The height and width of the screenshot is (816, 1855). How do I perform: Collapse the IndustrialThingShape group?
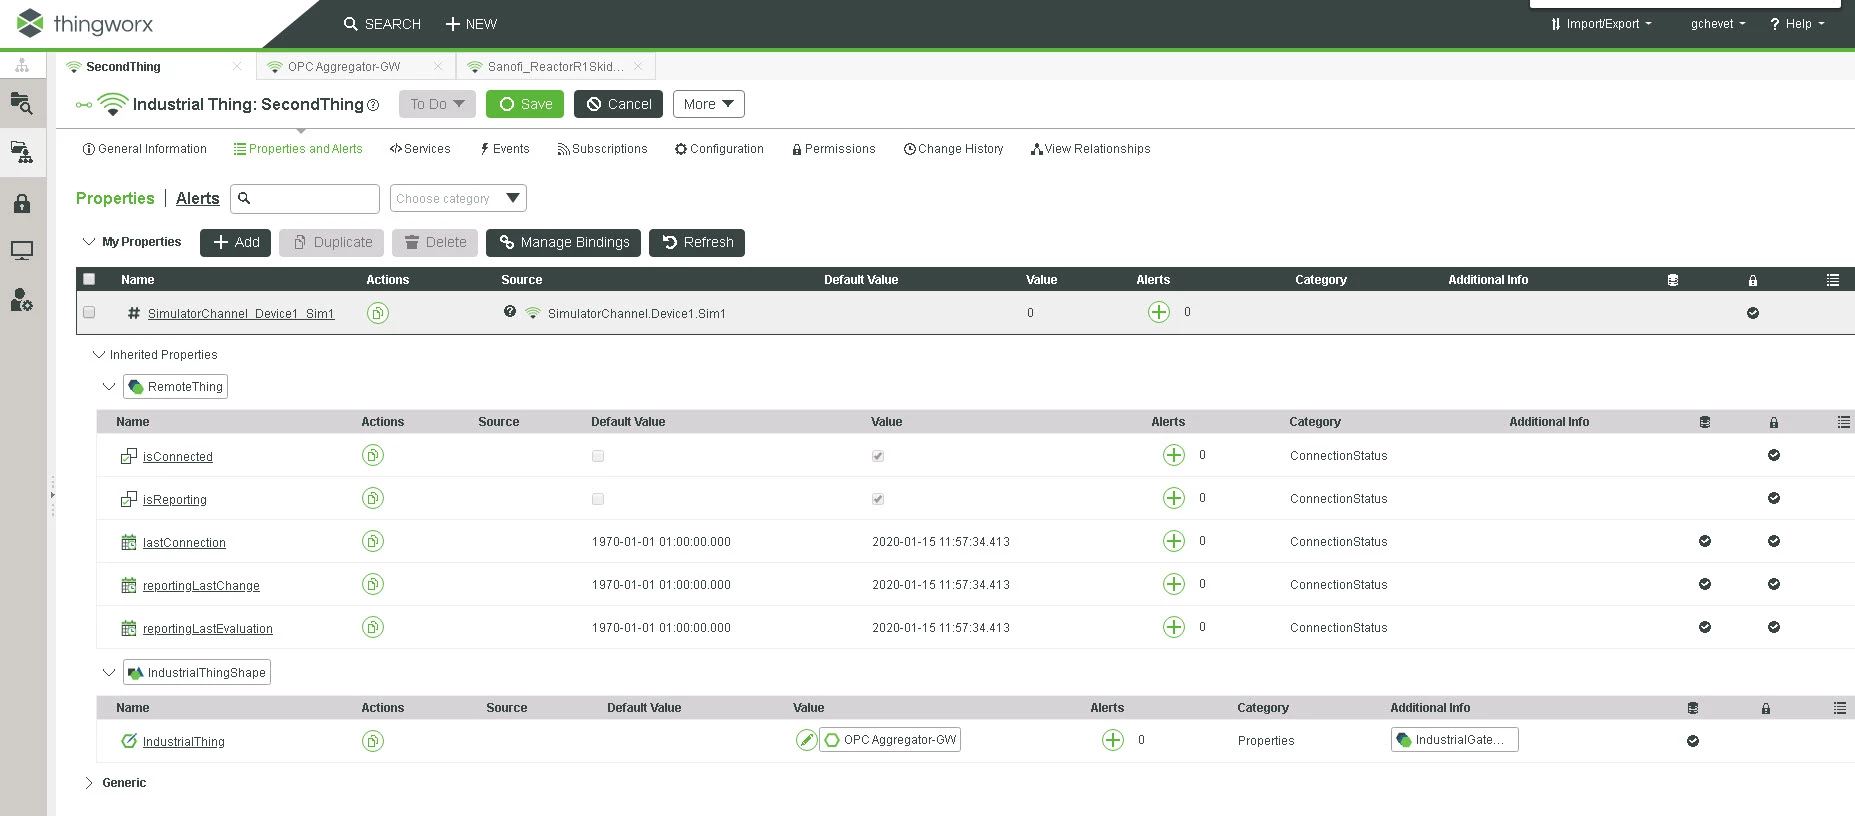(x=109, y=673)
